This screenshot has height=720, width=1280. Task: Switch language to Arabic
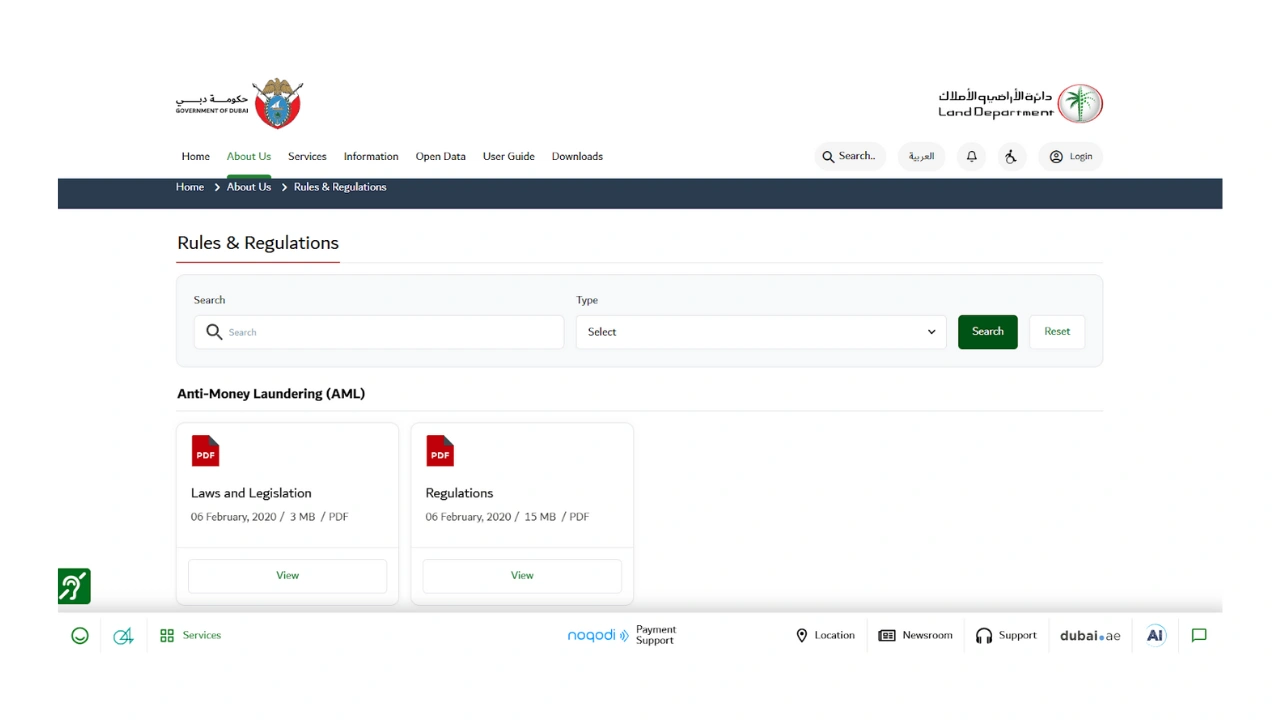pos(921,157)
